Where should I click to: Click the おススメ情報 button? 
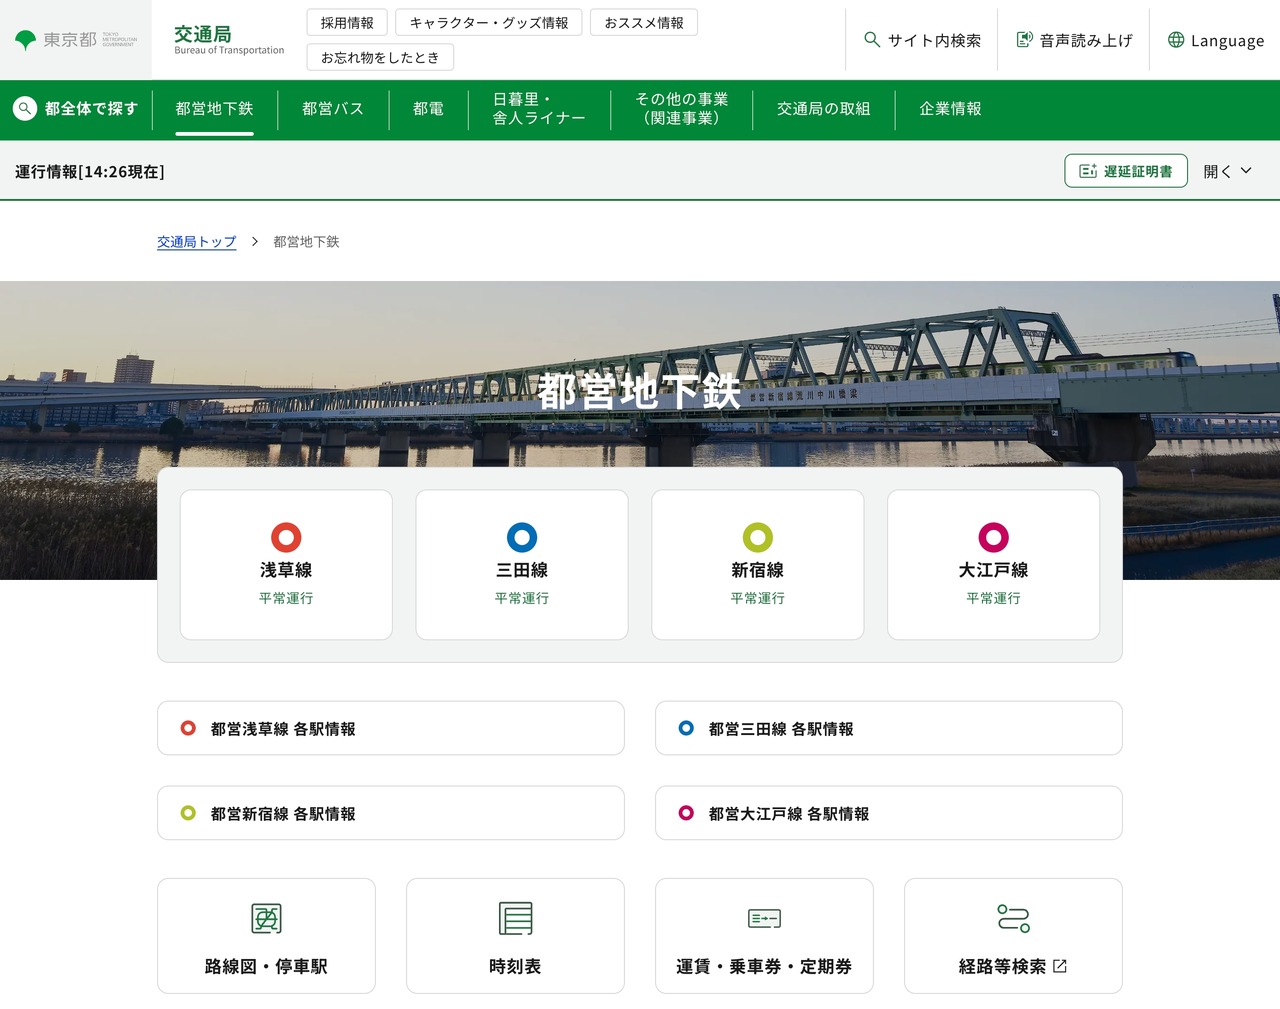(x=644, y=23)
